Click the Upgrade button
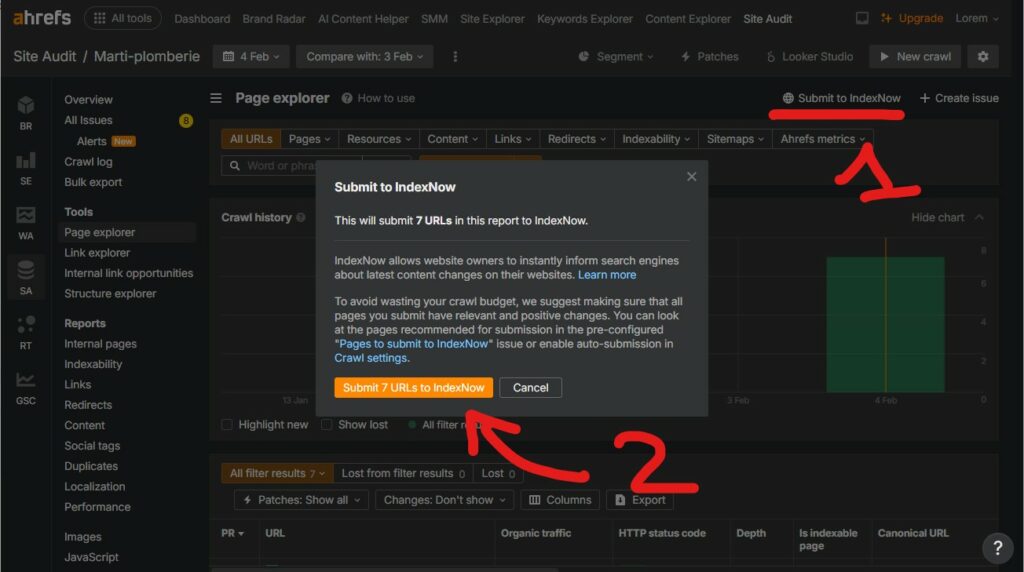Viewport: 1024px width, 572px height. [912, 18]
